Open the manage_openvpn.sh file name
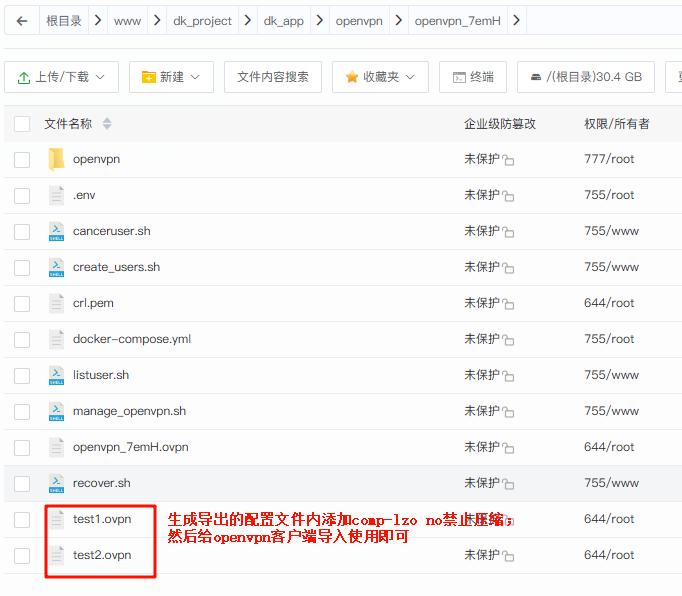Viewport: 682px width, 596px height. [129, 411]
